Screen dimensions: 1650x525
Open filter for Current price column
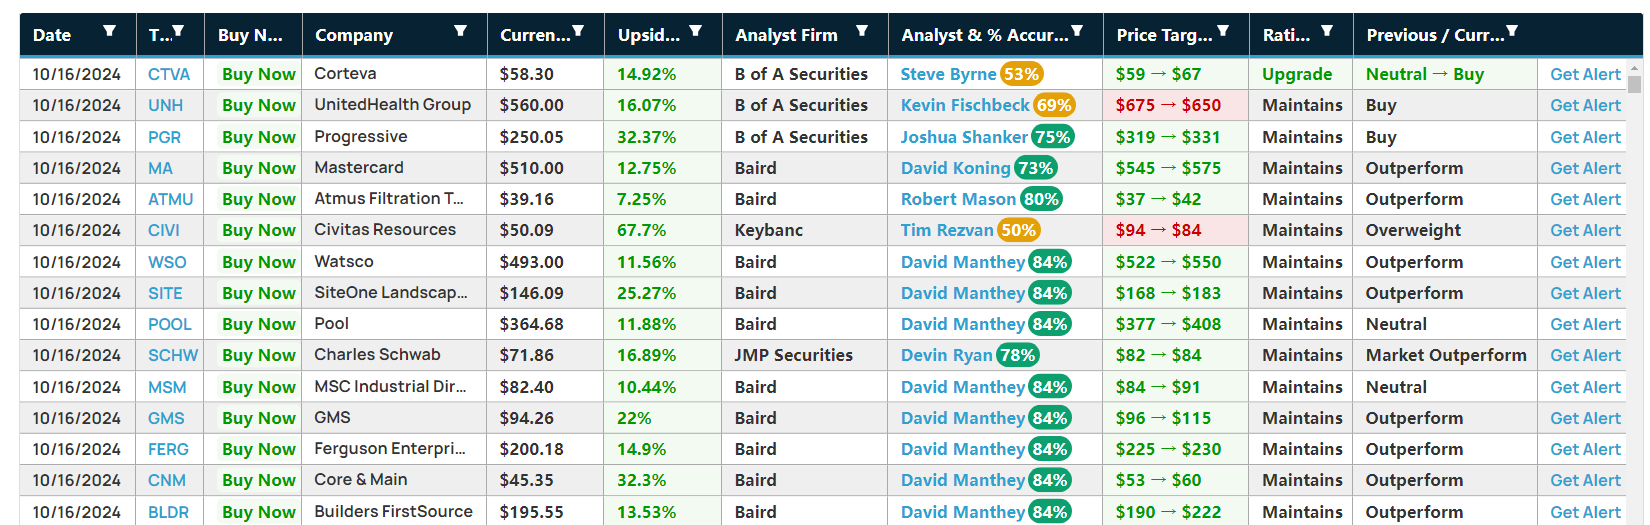(x=578, y=31)
